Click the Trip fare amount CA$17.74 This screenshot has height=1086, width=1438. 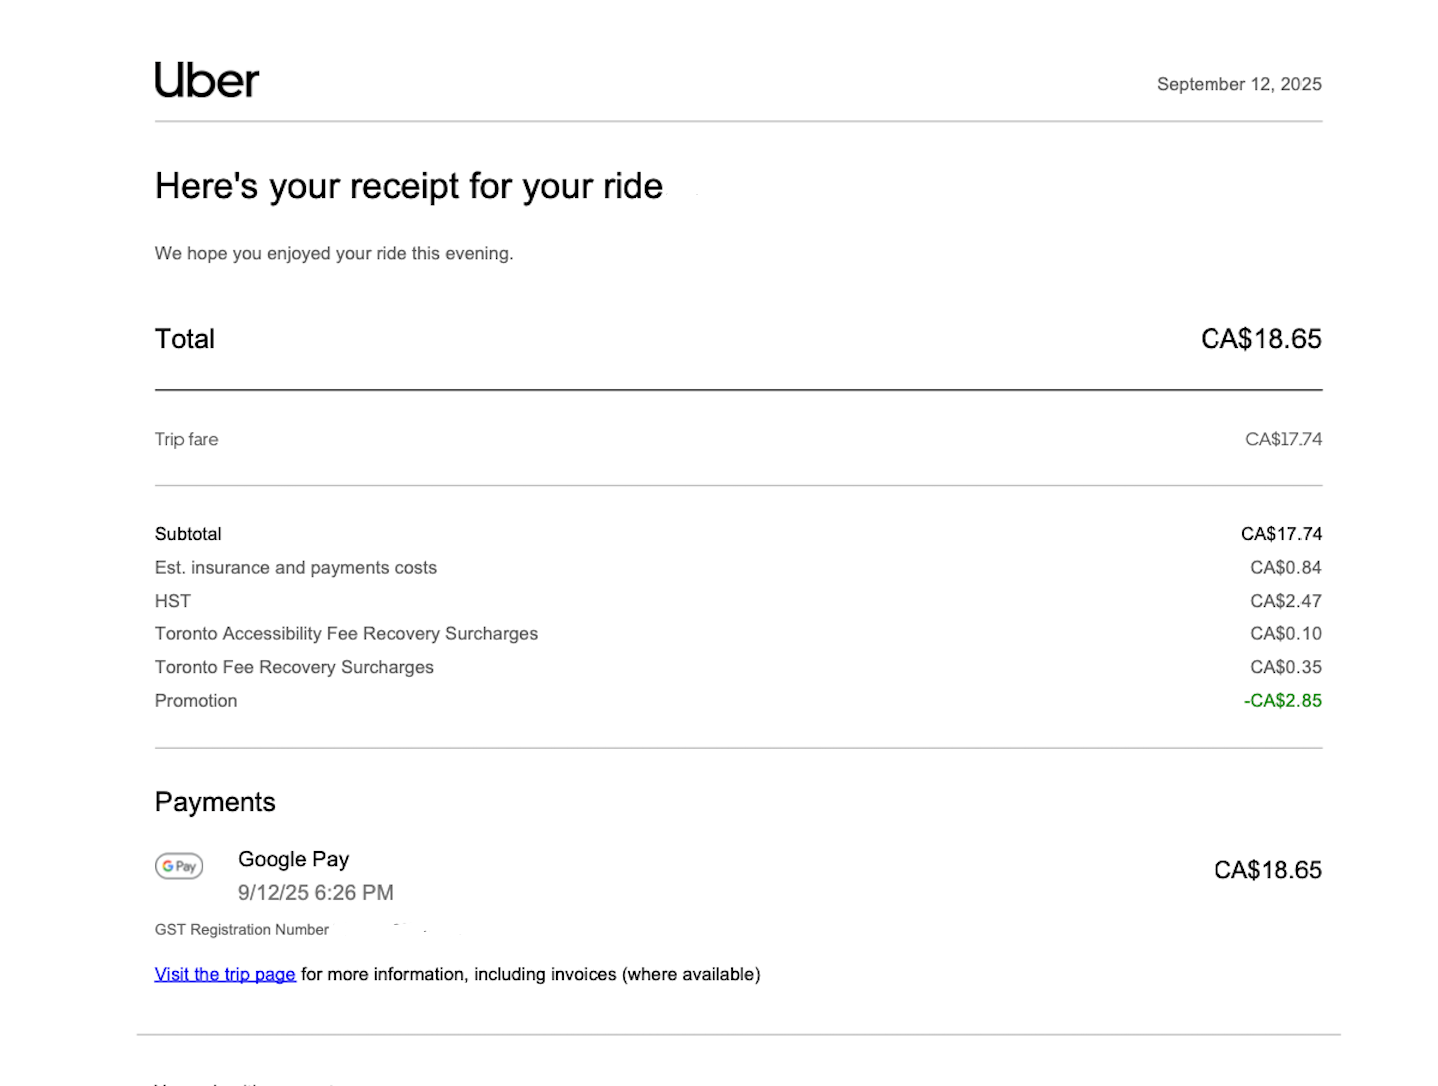pyautogui.click(x=1283, y=439)
